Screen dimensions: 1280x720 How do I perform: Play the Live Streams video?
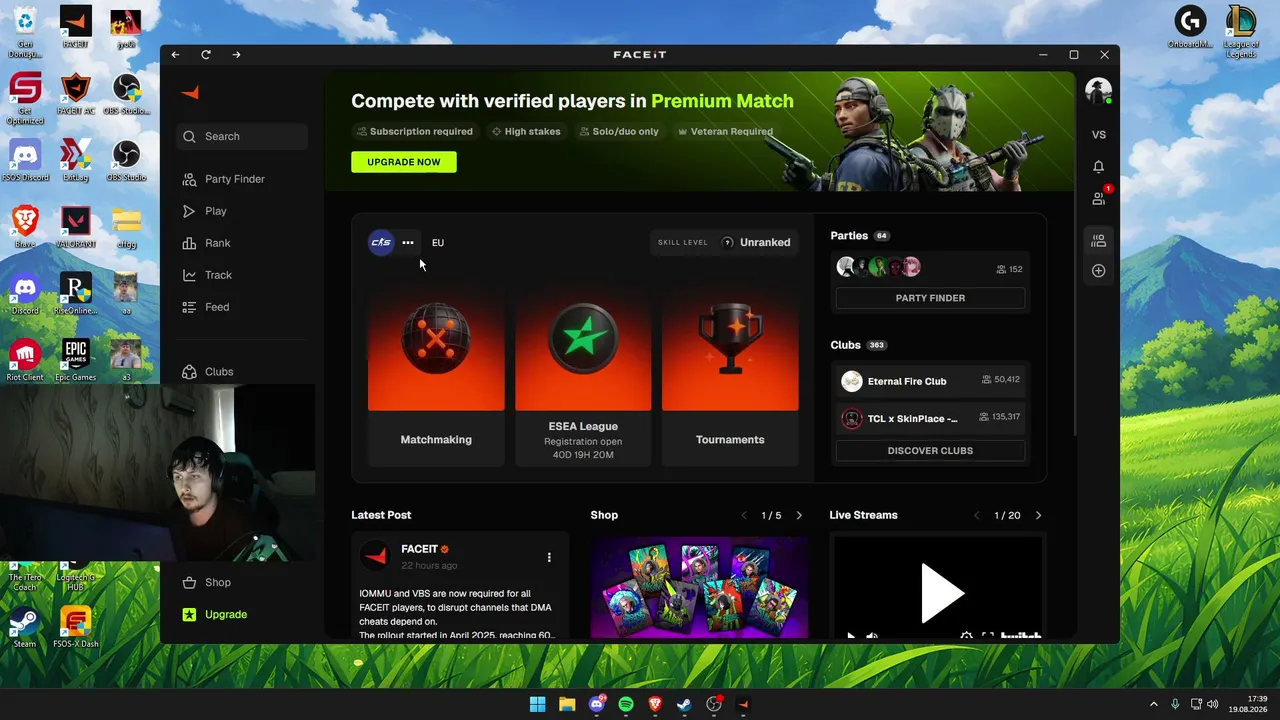click(941, 593)
